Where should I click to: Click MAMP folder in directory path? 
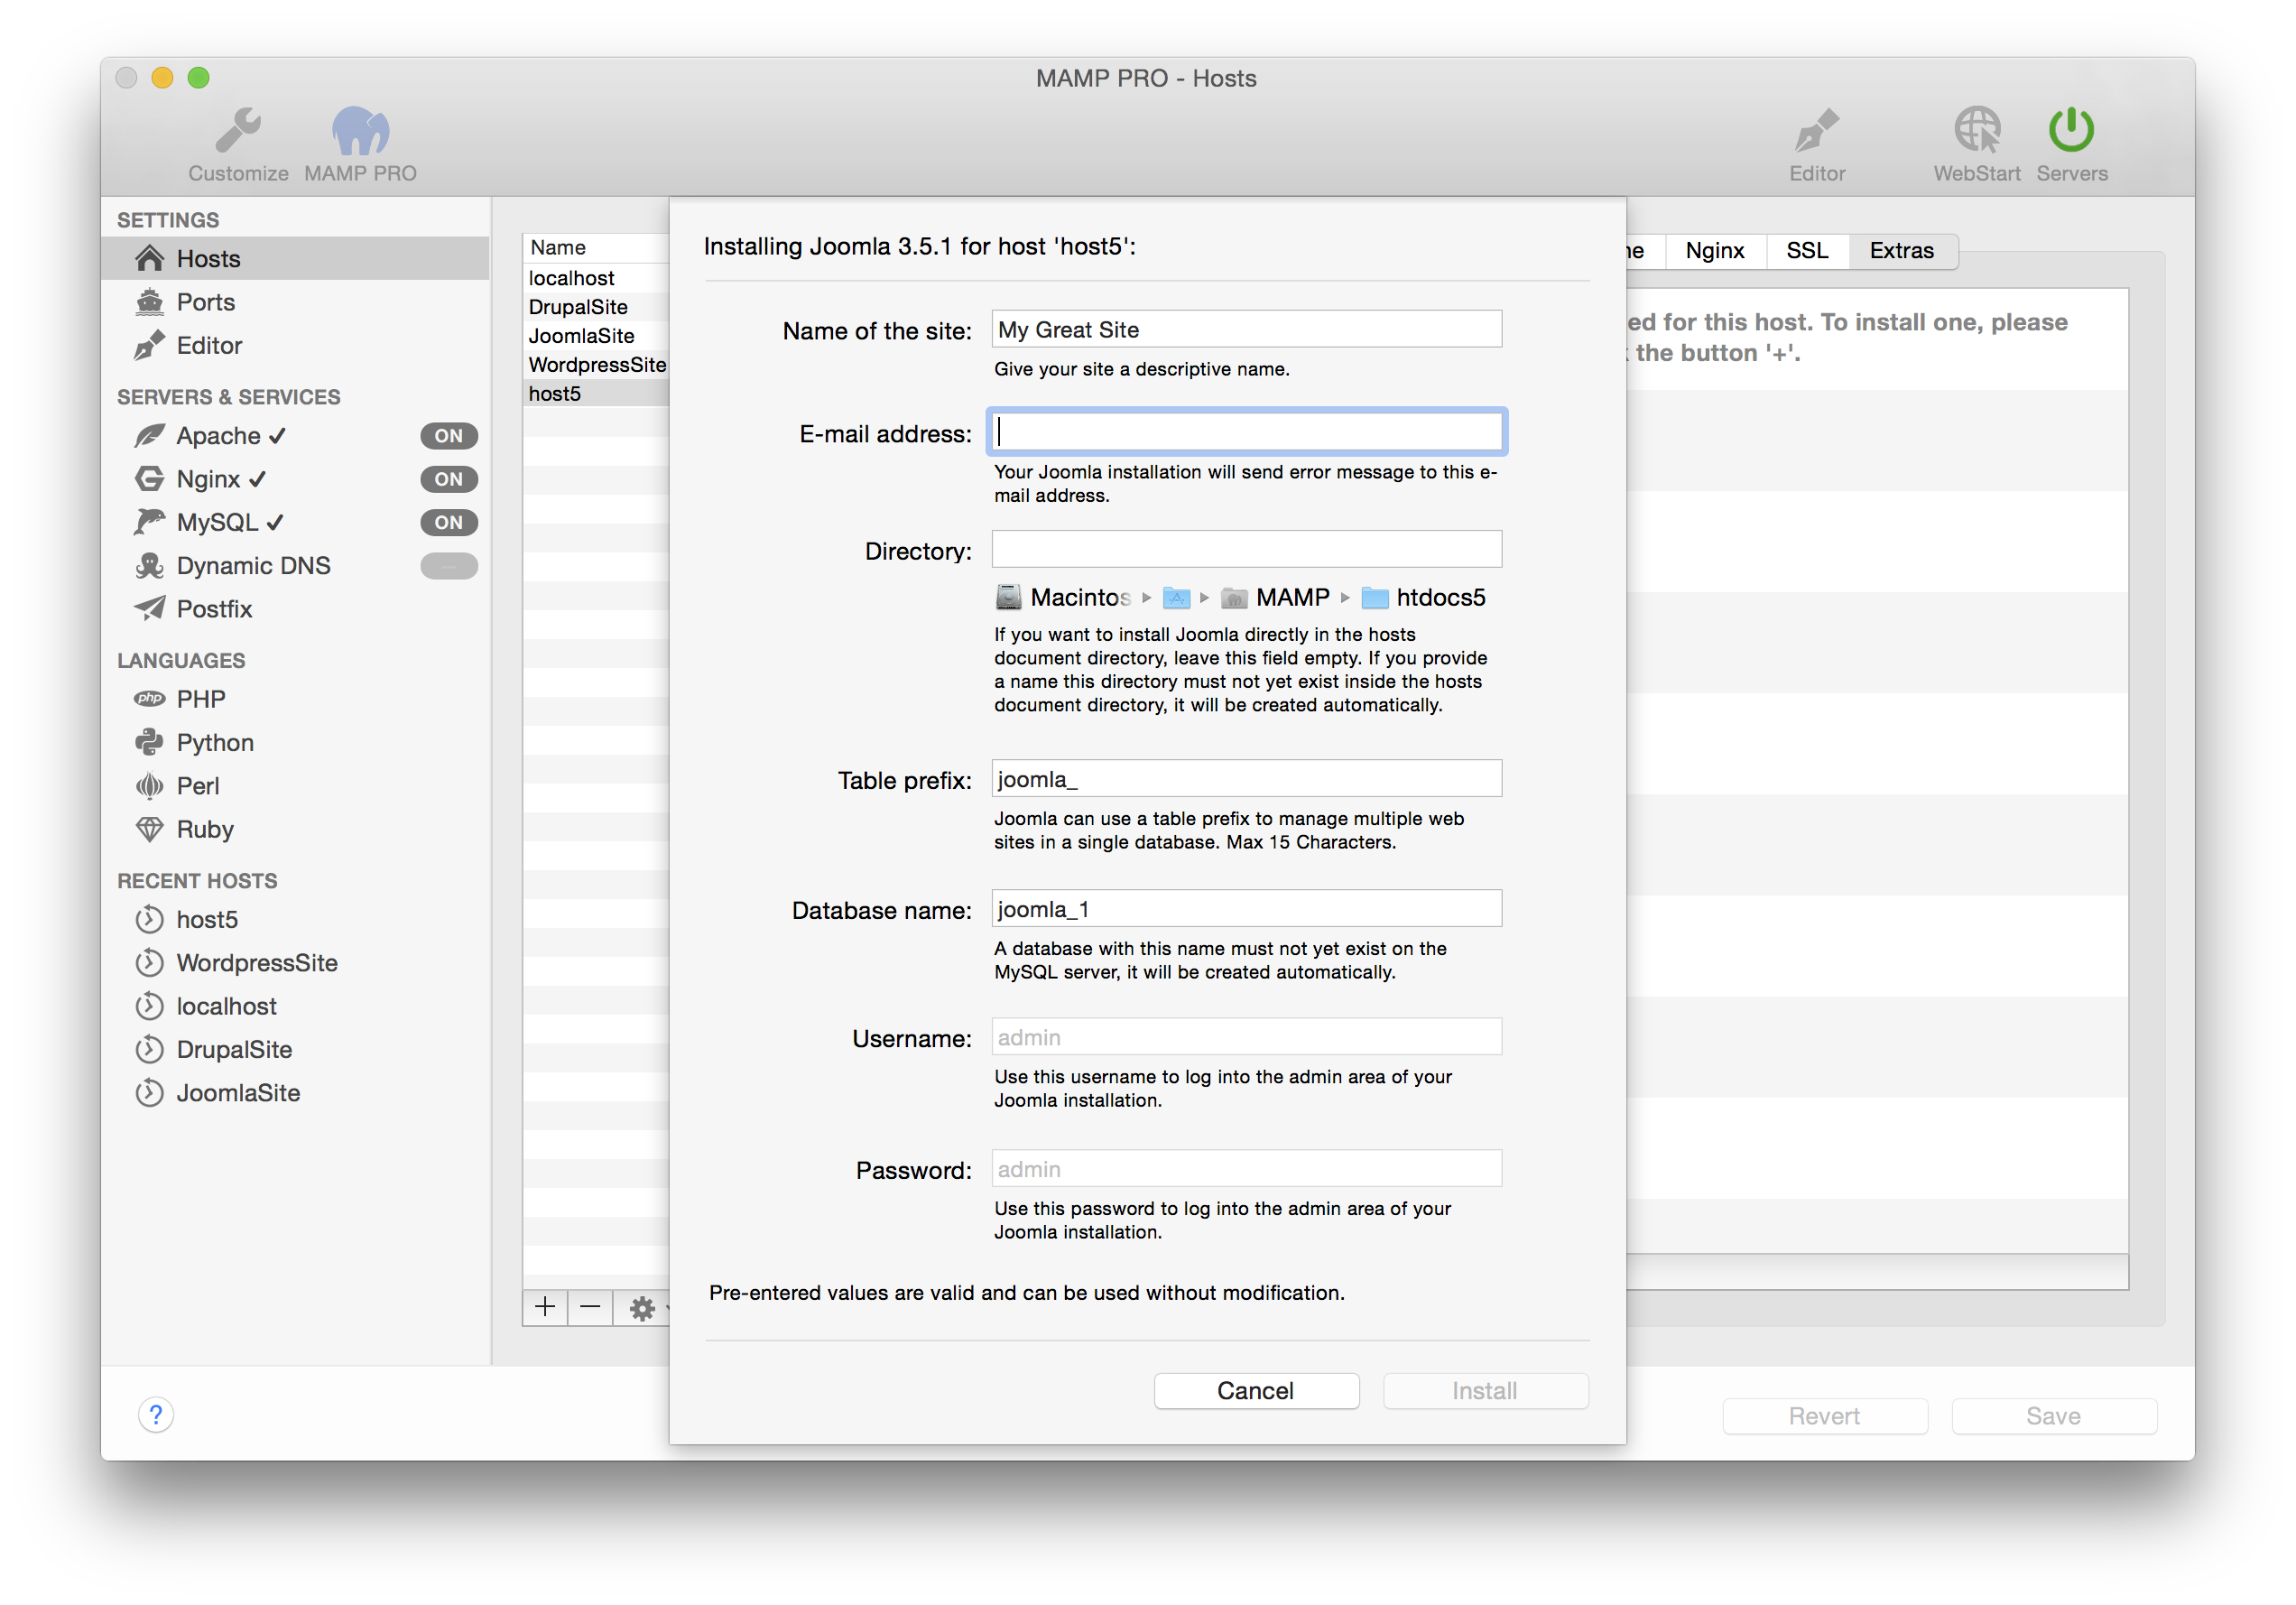(1275, 597)
